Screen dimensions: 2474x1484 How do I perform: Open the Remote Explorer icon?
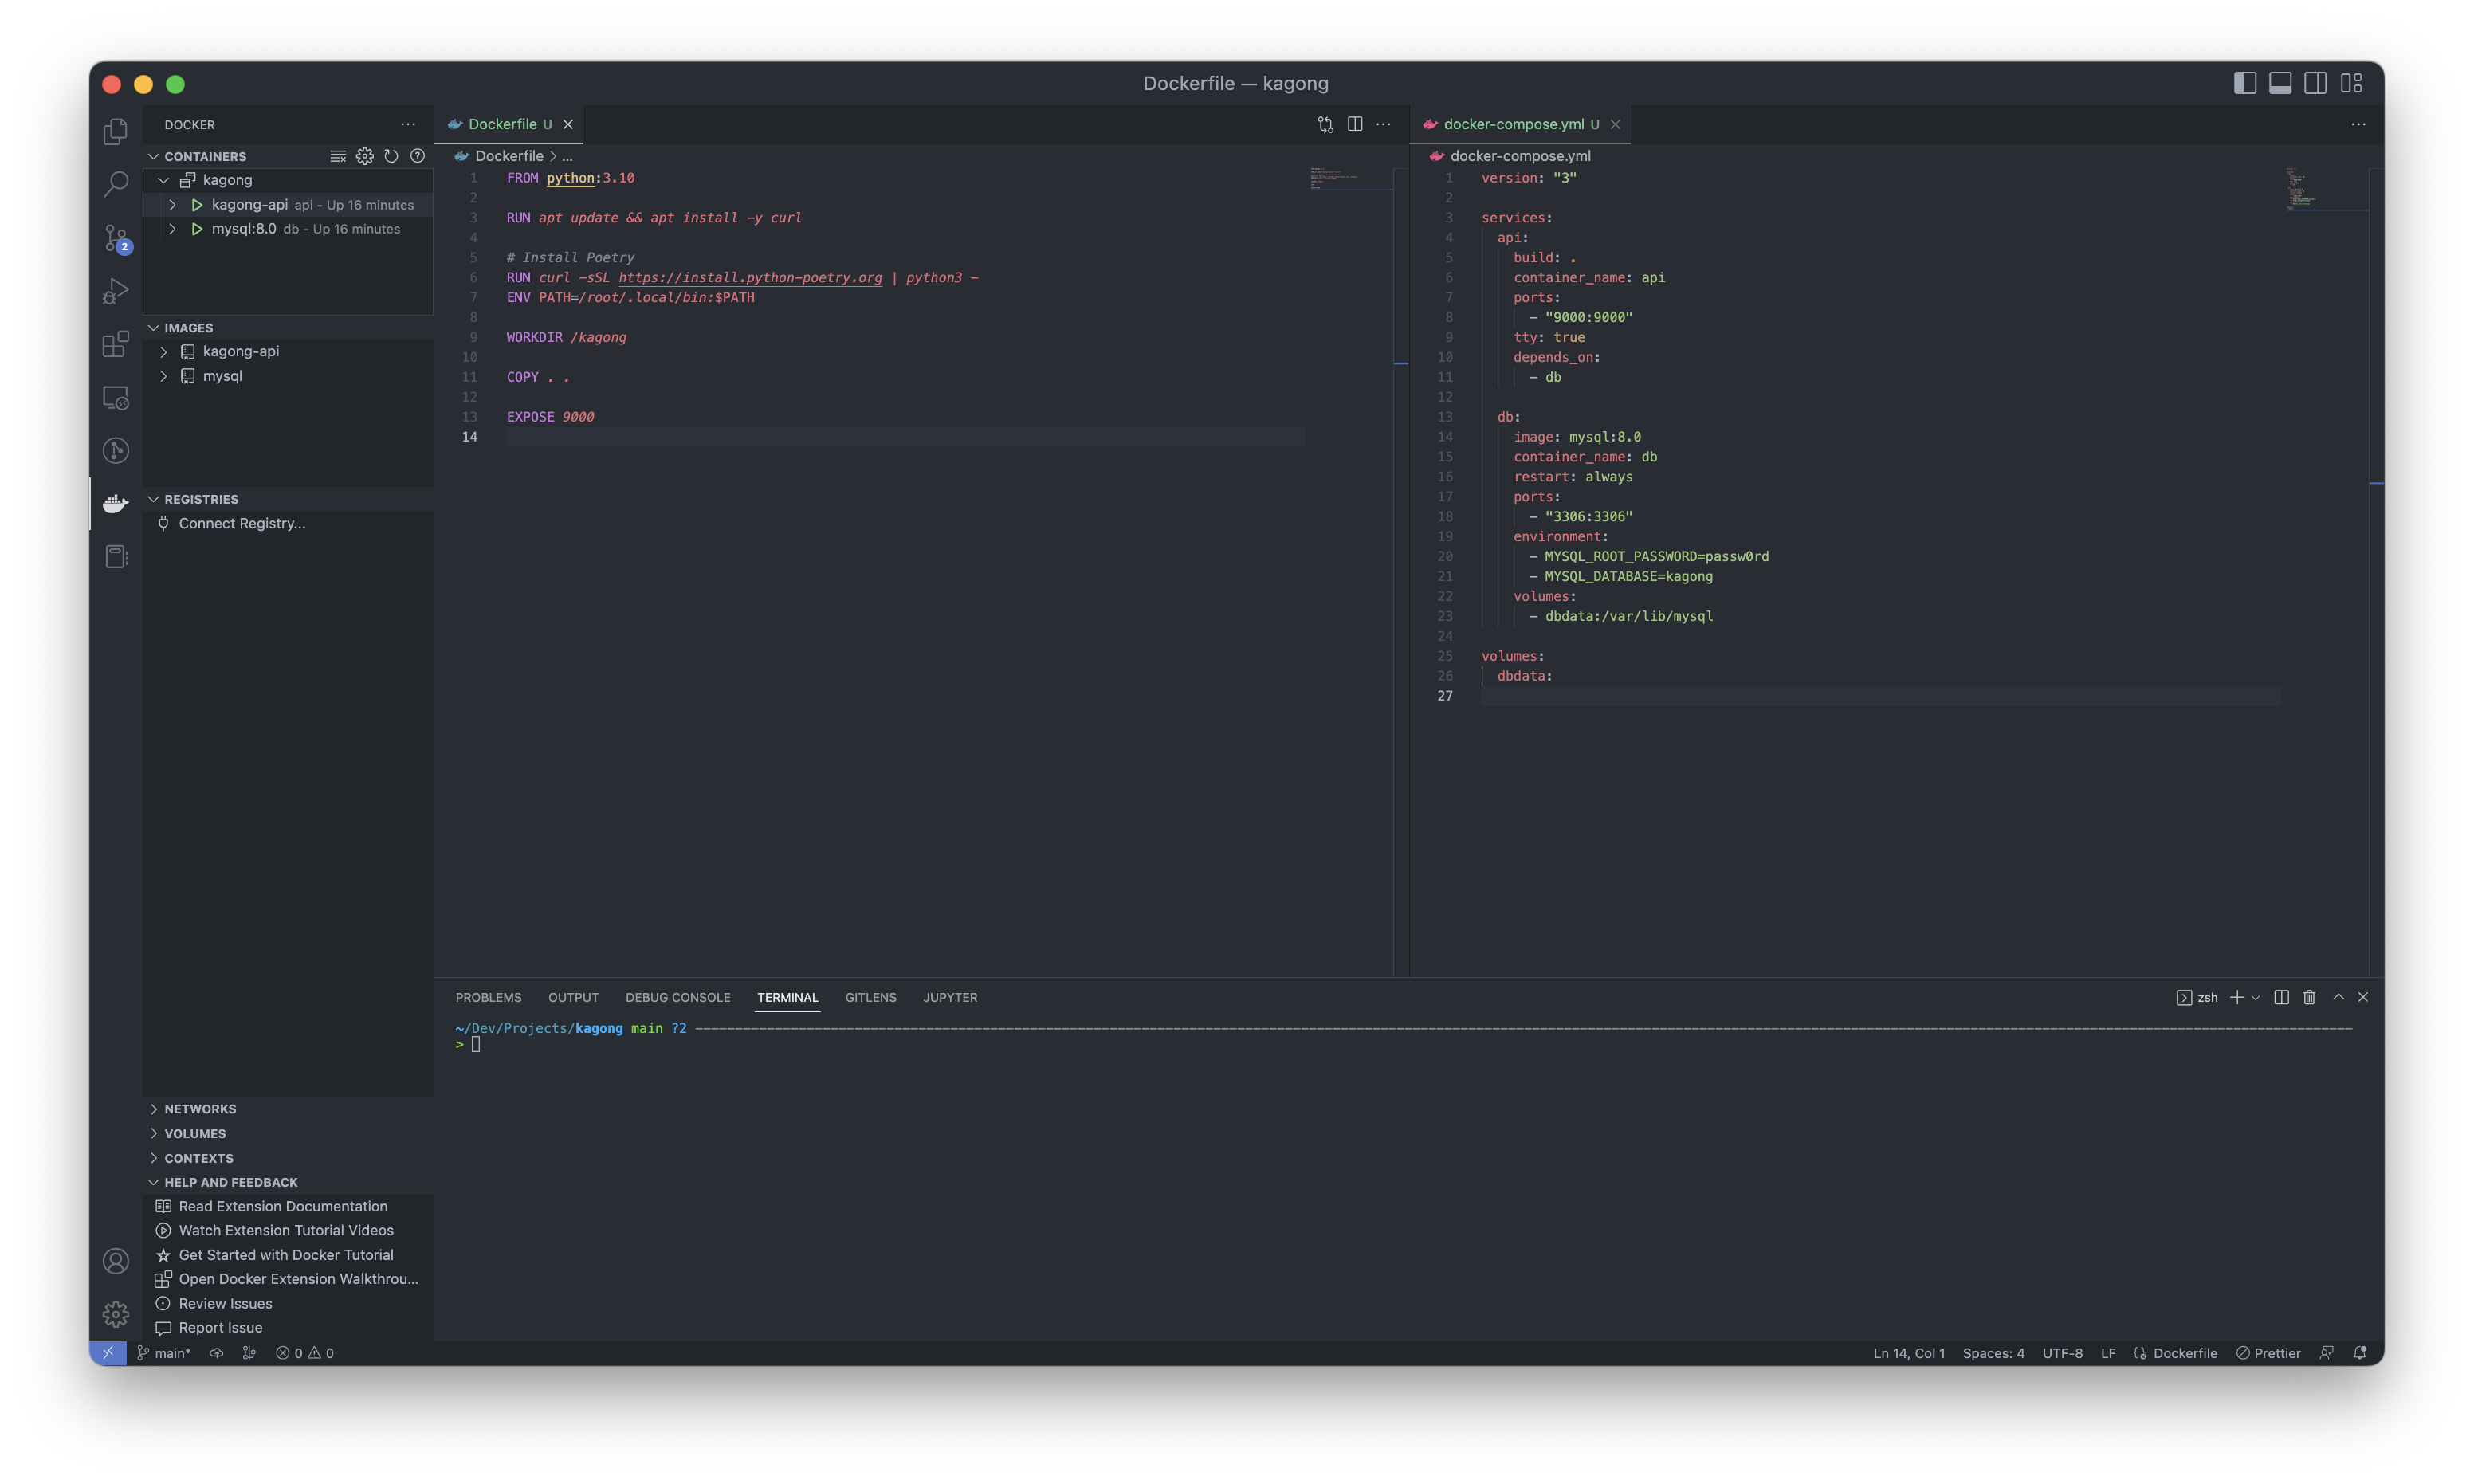click(x=115, y=397)
